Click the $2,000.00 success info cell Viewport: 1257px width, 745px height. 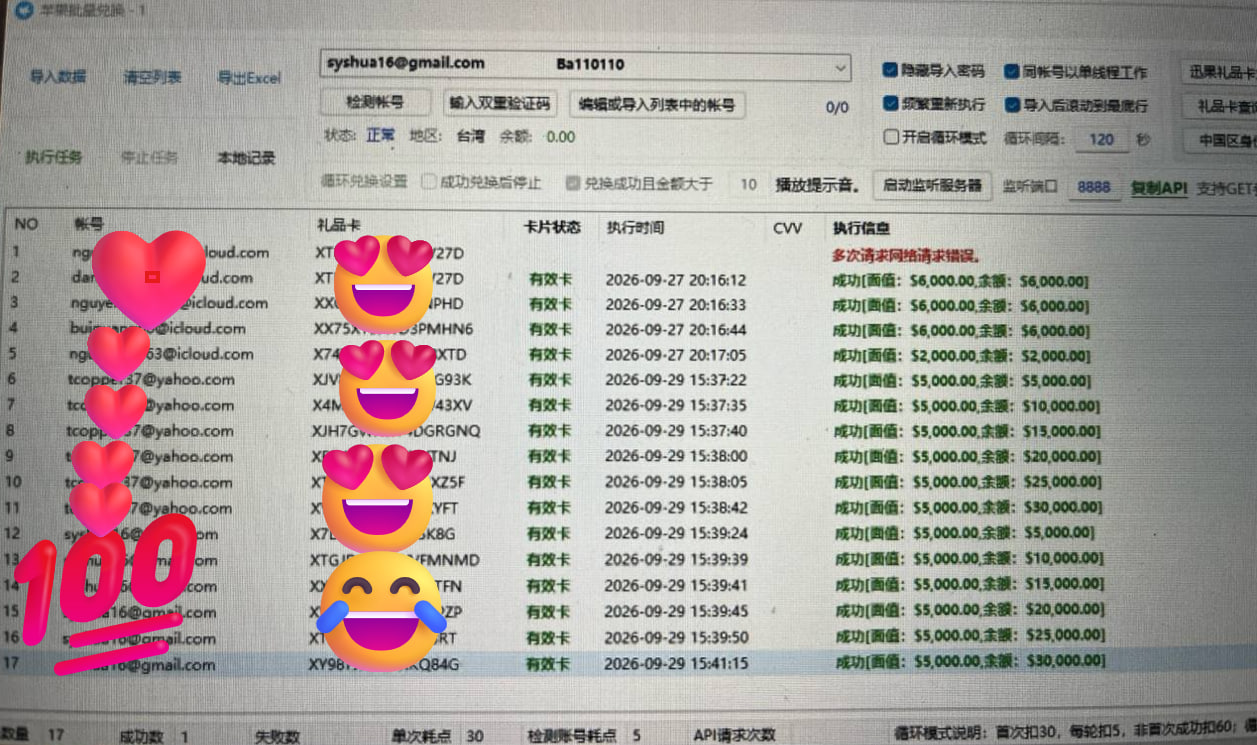tap(961, 356)
